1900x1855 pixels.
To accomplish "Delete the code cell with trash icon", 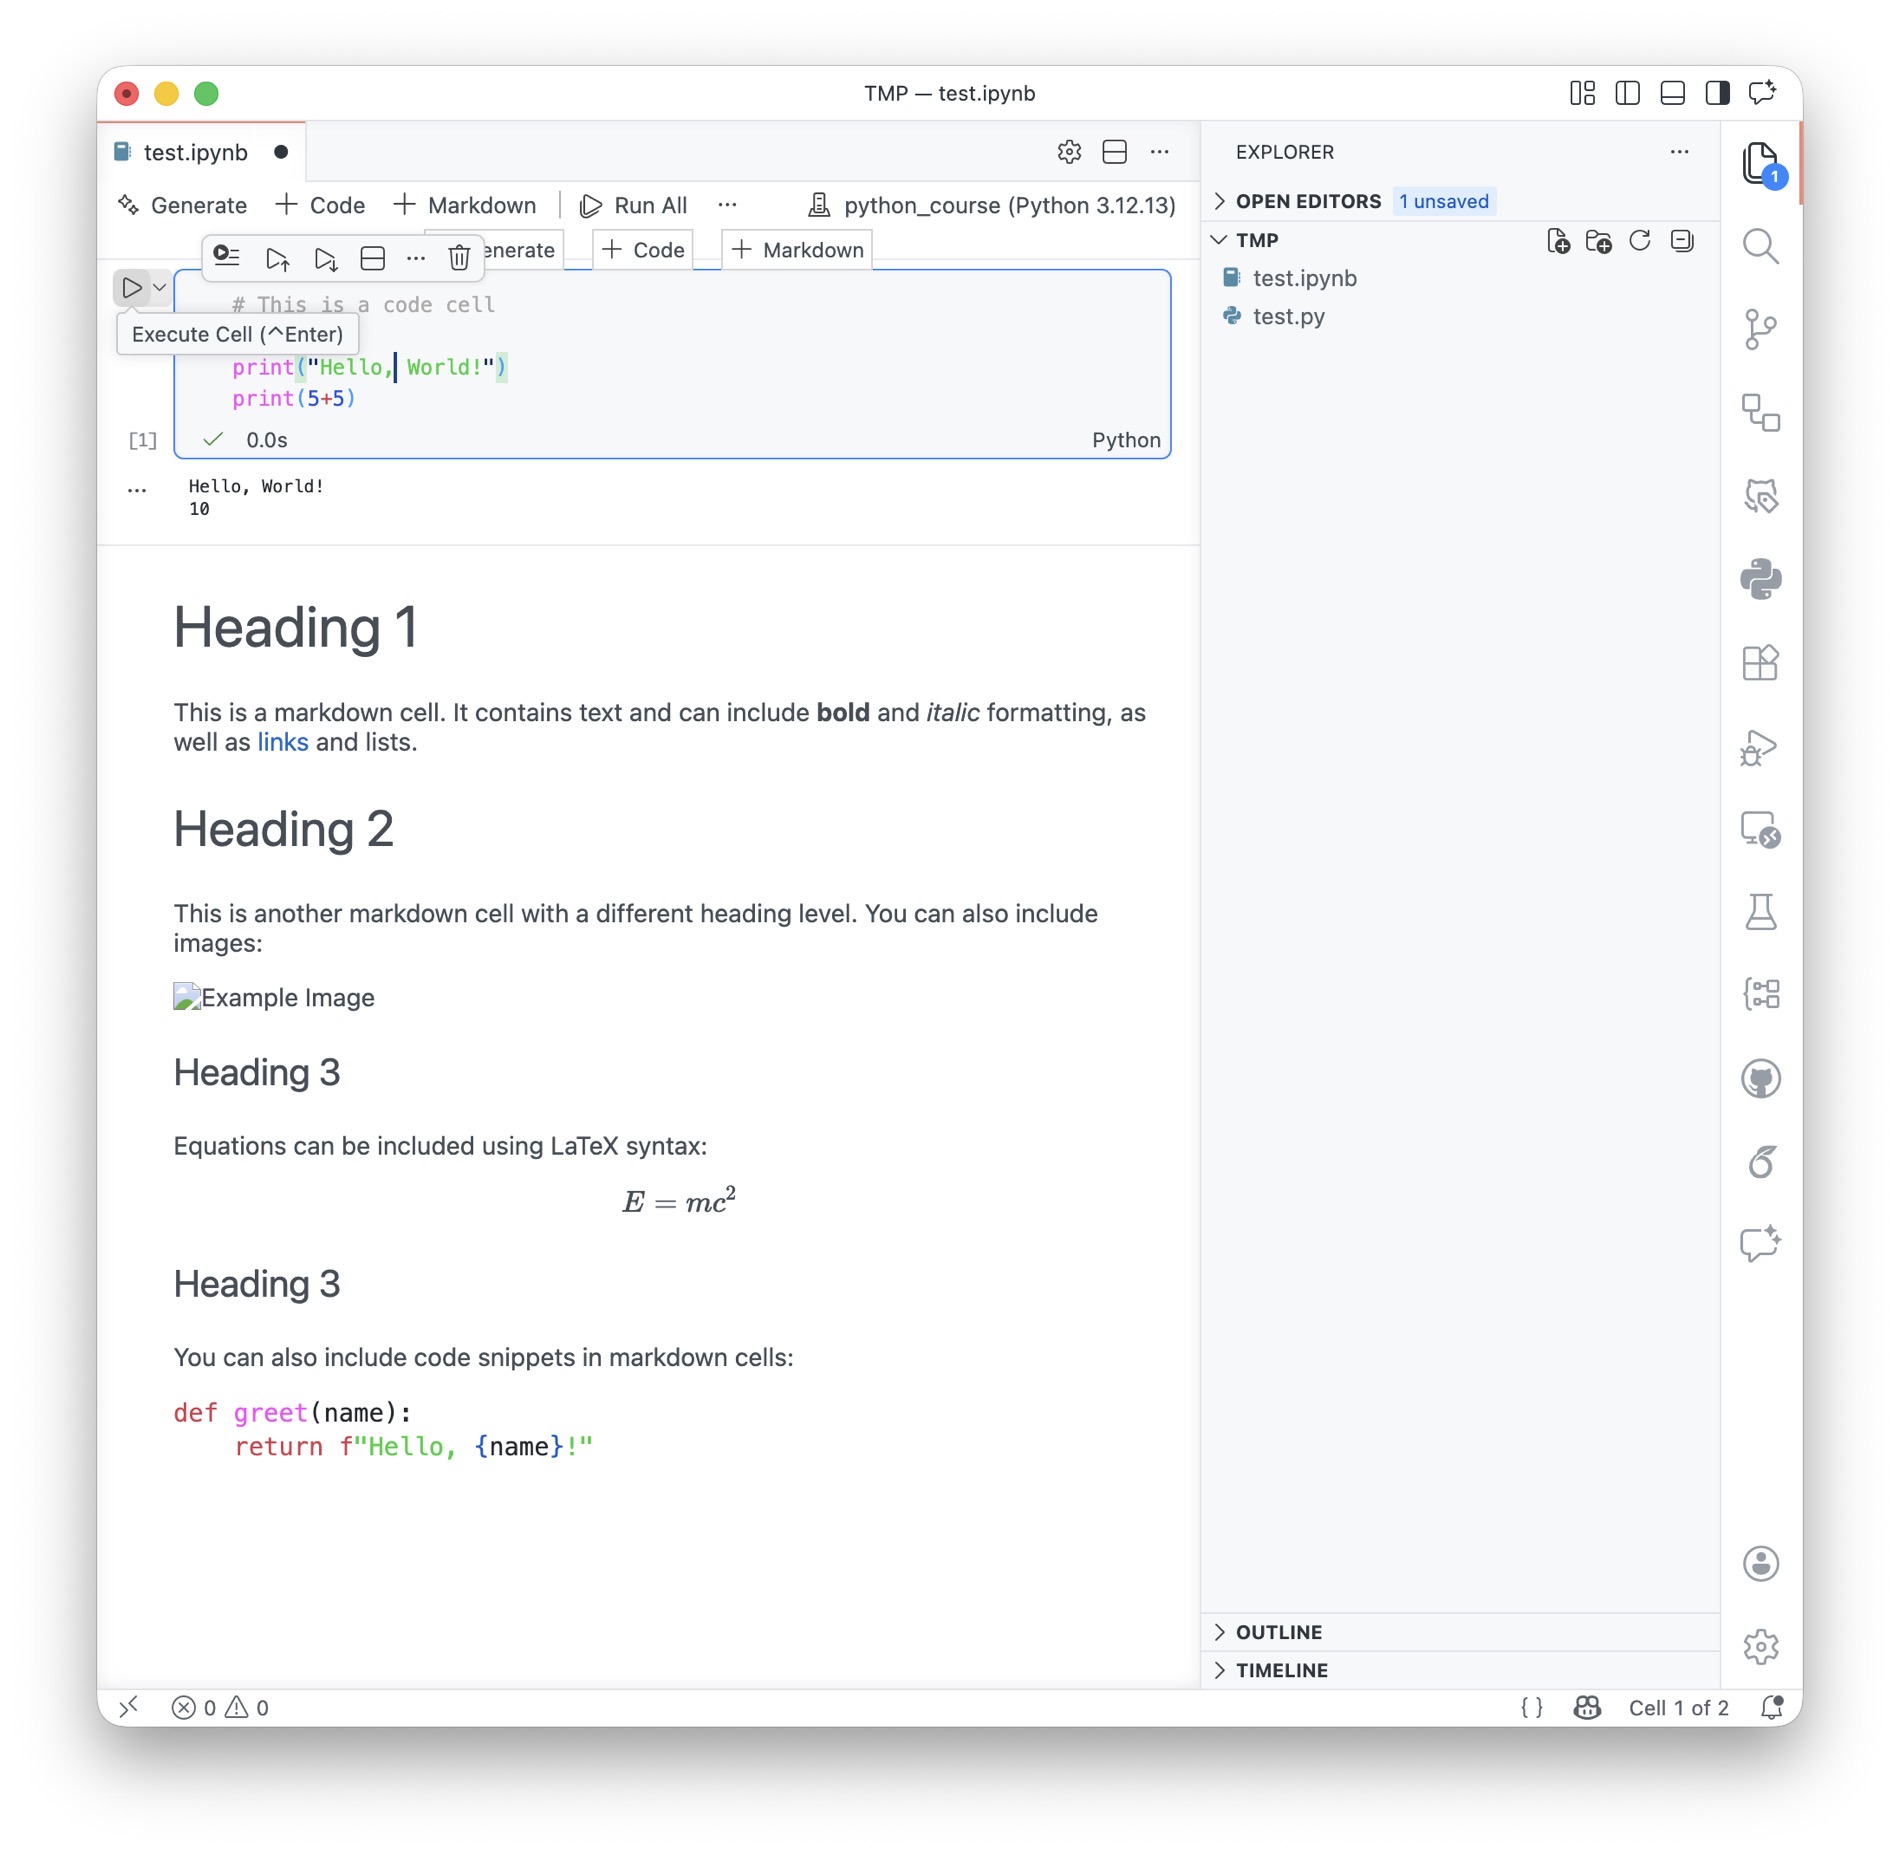I will click(x=459, y=258).
